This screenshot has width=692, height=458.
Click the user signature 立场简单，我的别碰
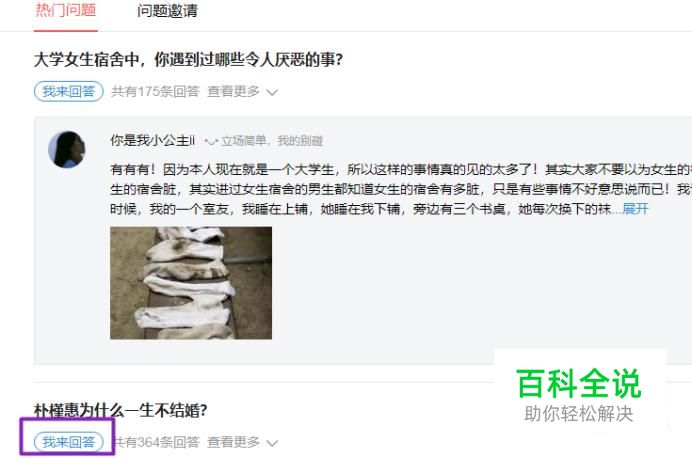click(272, 141)
